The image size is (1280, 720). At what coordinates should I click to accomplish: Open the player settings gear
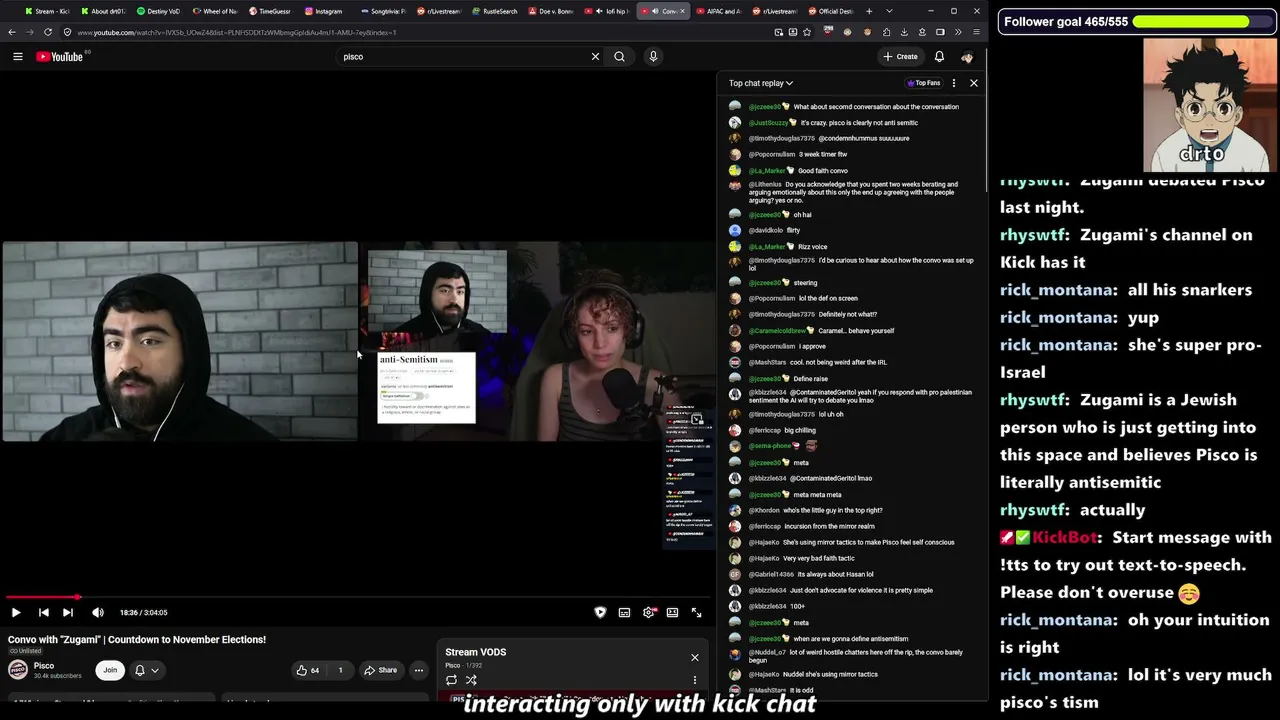coord(648,612)
